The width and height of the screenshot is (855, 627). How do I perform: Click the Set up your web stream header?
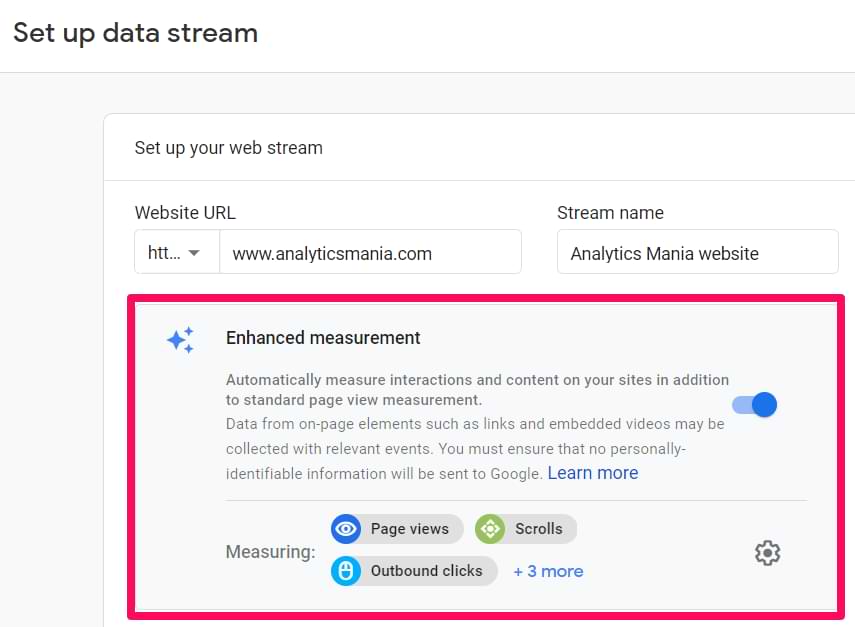click(x=228, y=148)
